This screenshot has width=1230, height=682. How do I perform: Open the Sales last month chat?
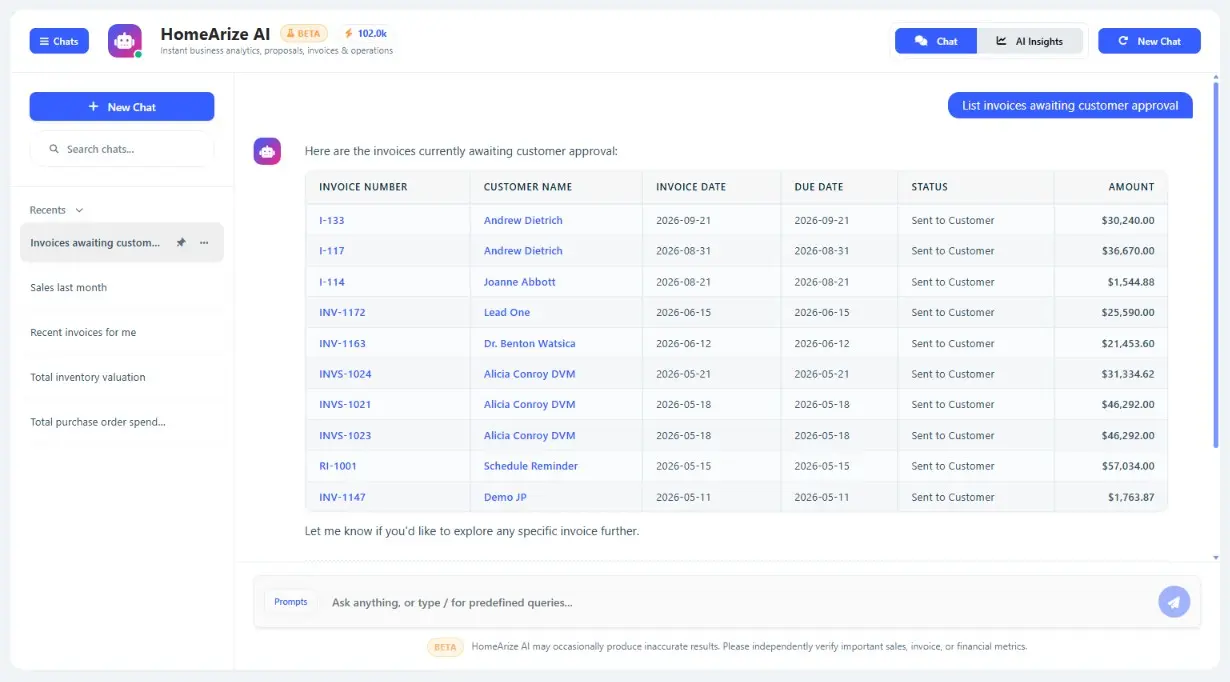(122, 288)
